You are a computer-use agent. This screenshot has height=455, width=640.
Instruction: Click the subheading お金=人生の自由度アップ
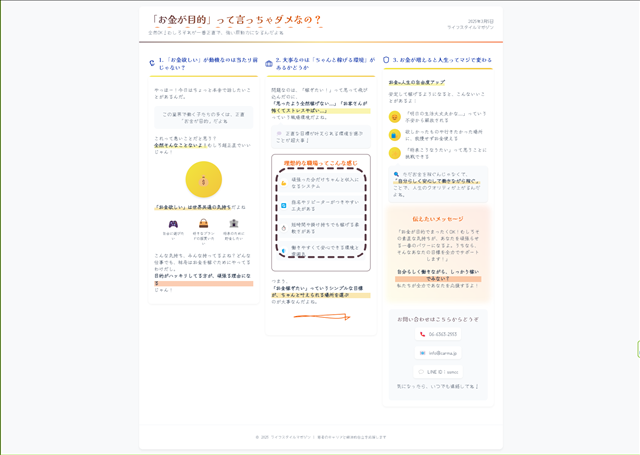point(417,82)
